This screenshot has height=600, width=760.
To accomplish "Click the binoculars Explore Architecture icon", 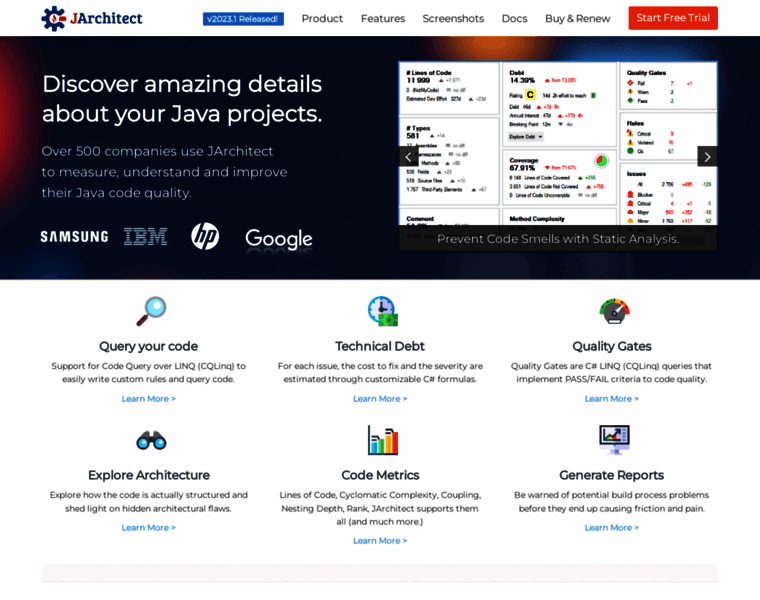I will [151, 441].
